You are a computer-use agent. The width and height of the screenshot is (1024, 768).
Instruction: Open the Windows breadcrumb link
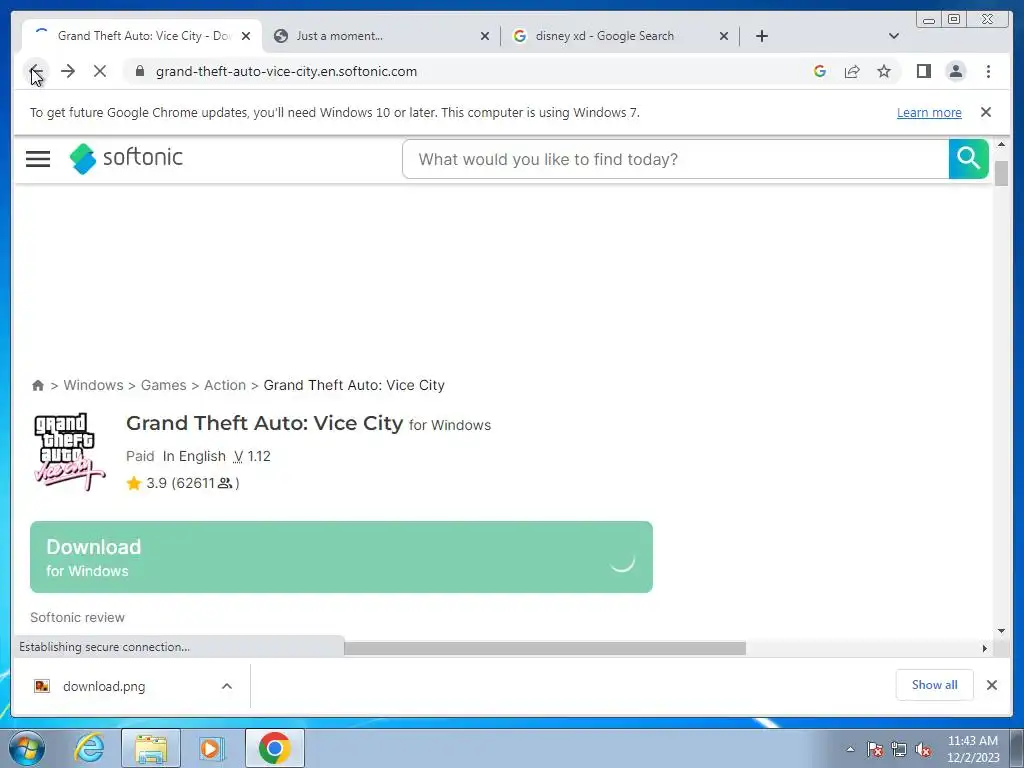tap(93, 385)
